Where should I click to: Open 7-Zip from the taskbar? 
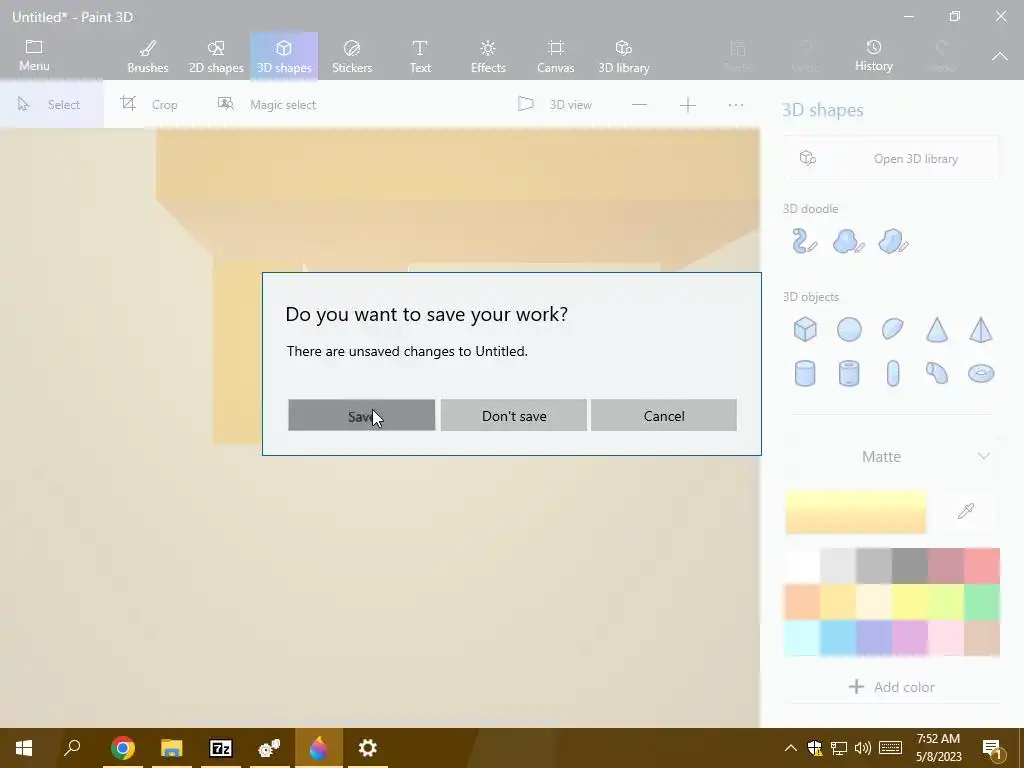[x=220, y=748]
